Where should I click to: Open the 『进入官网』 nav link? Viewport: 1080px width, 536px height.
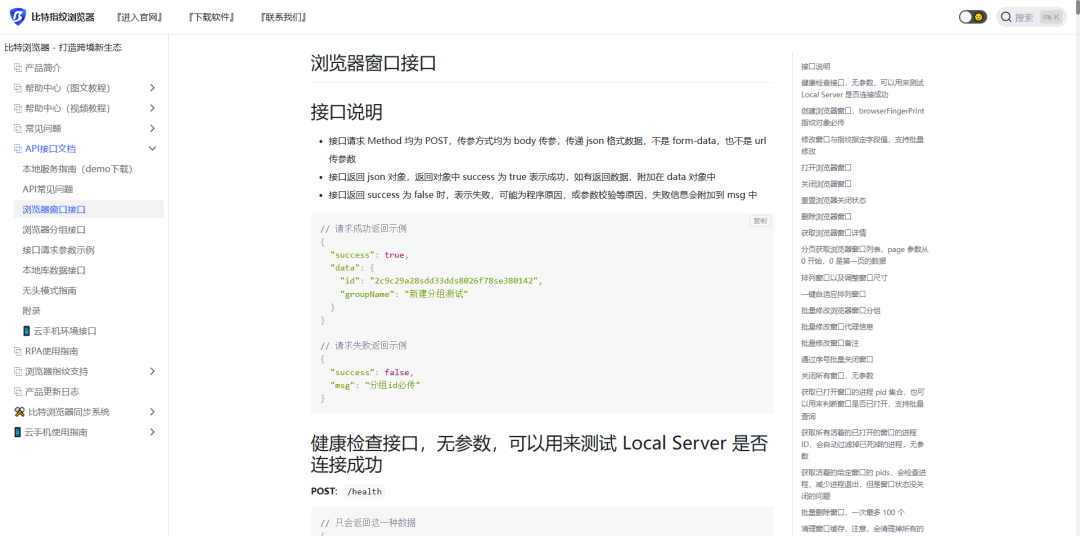pos(139,17)
